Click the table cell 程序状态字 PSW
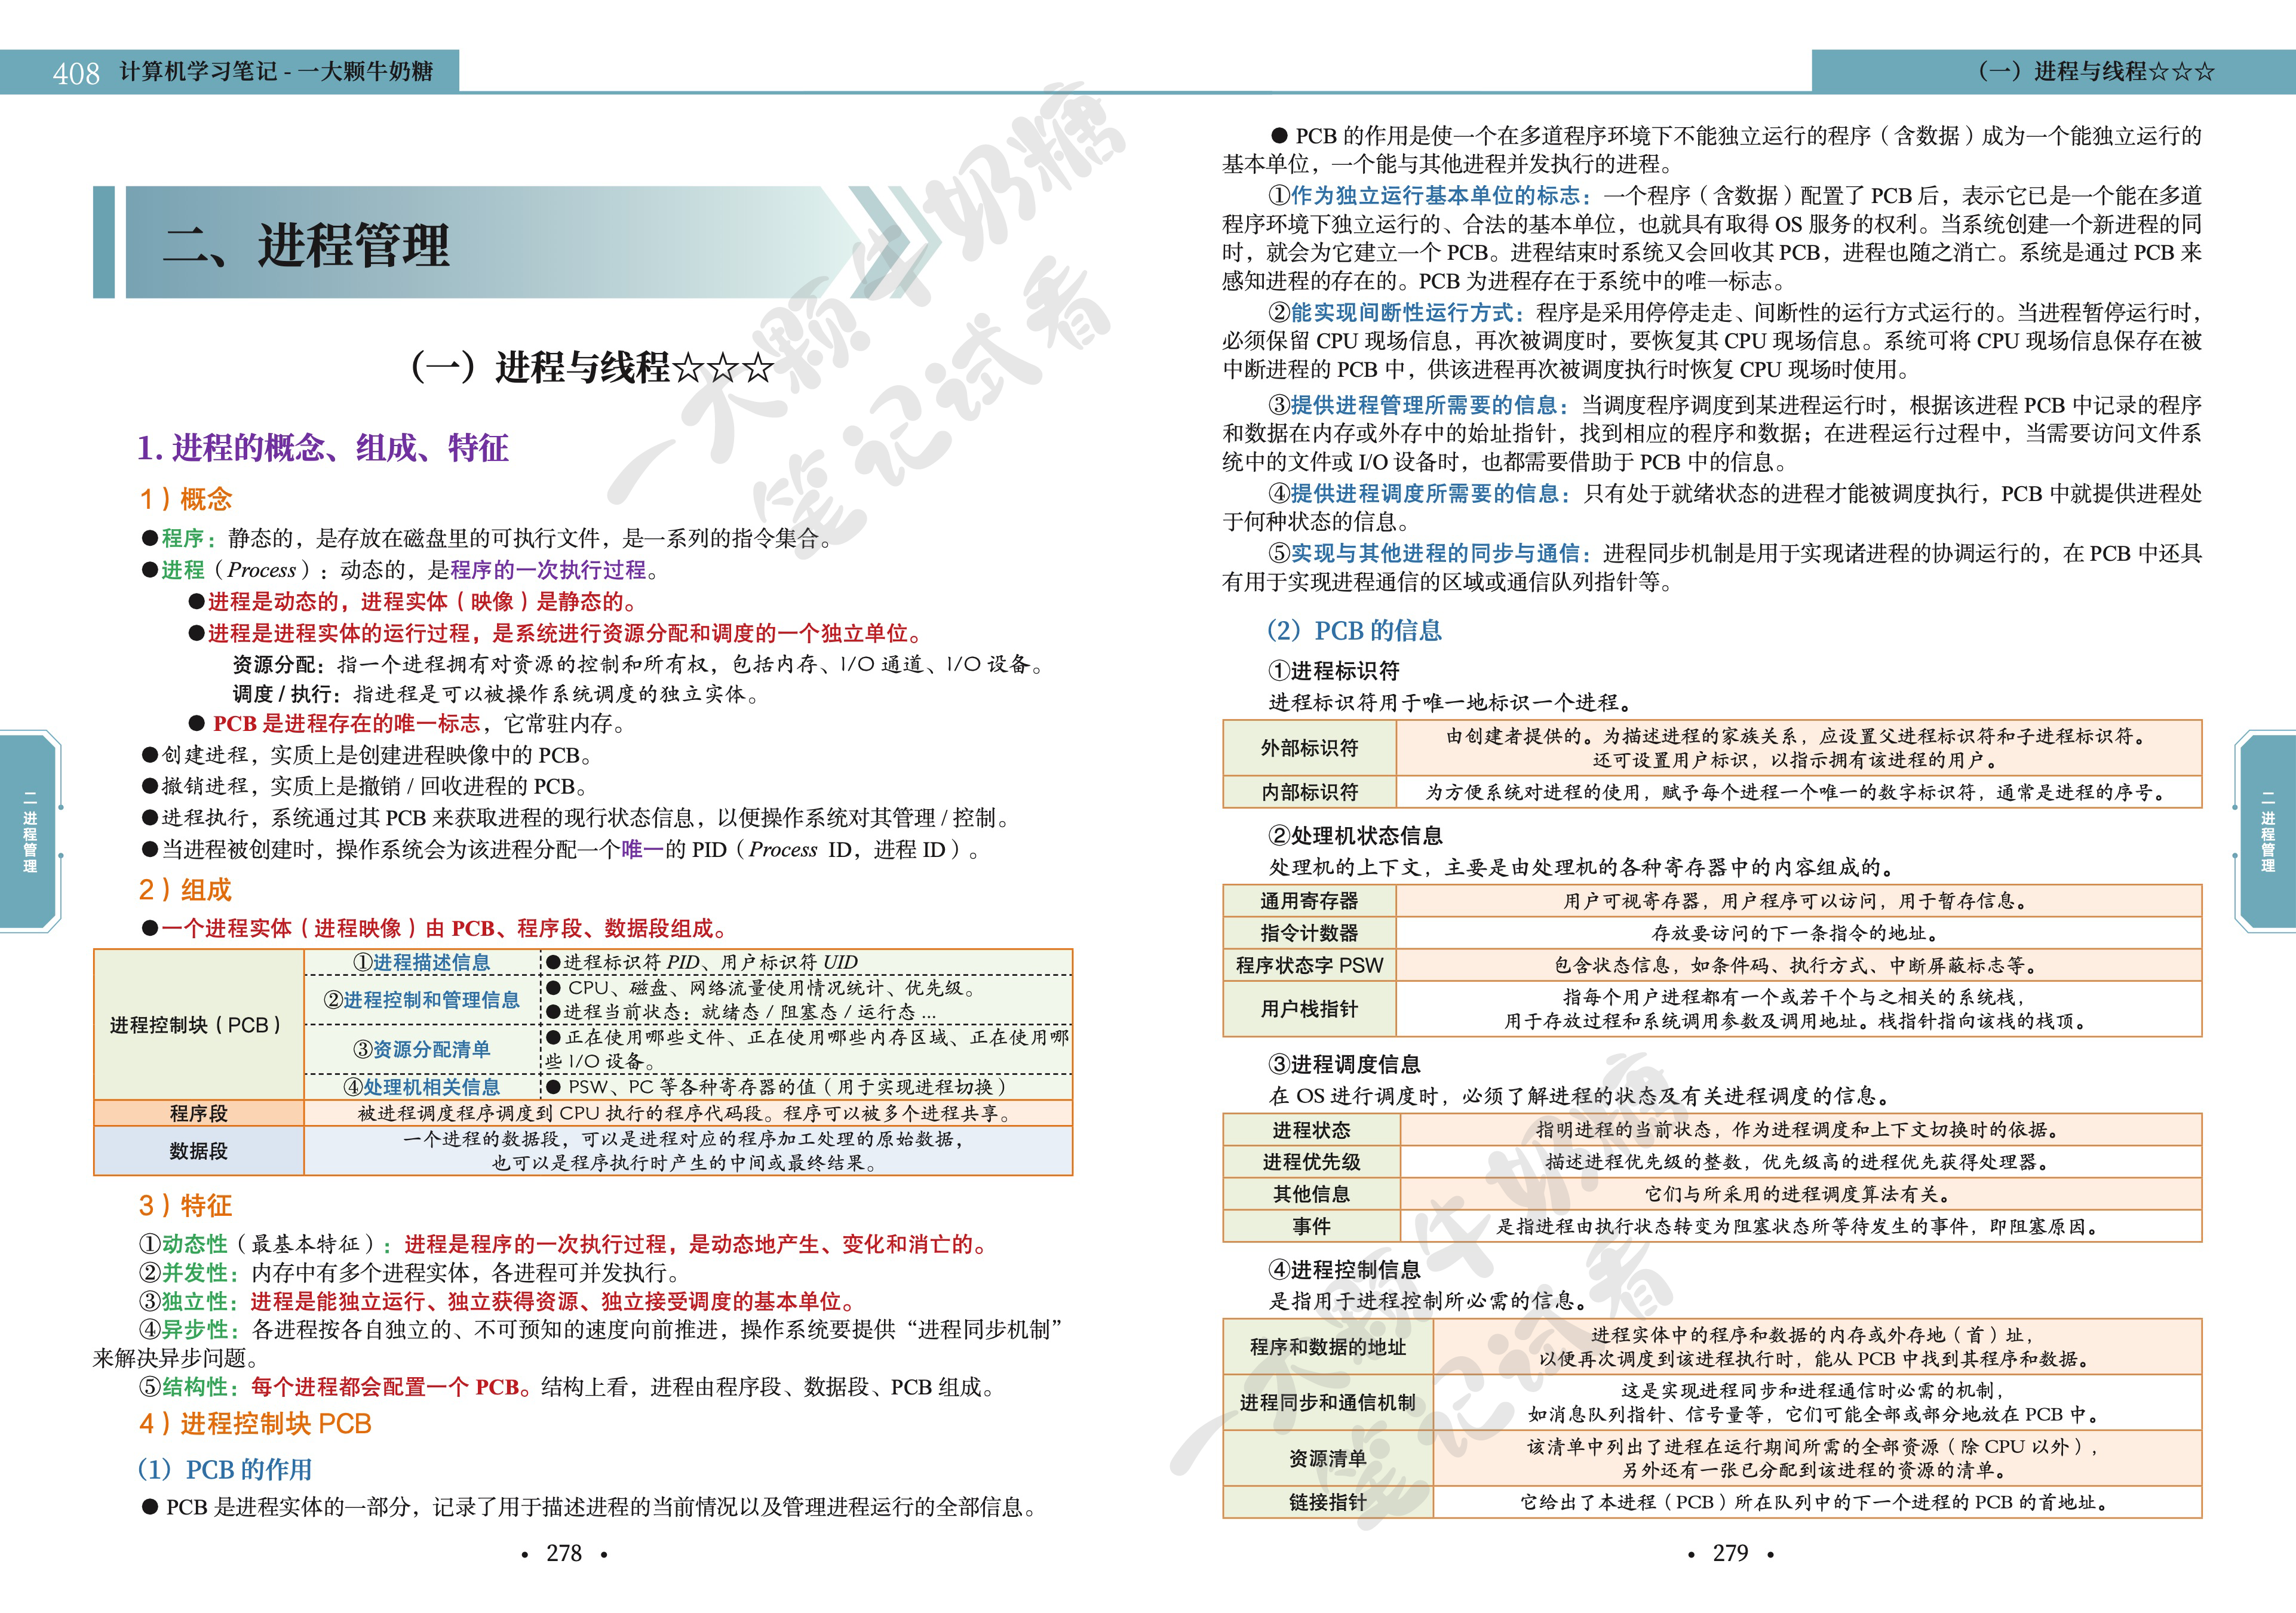 (1310, 965)
